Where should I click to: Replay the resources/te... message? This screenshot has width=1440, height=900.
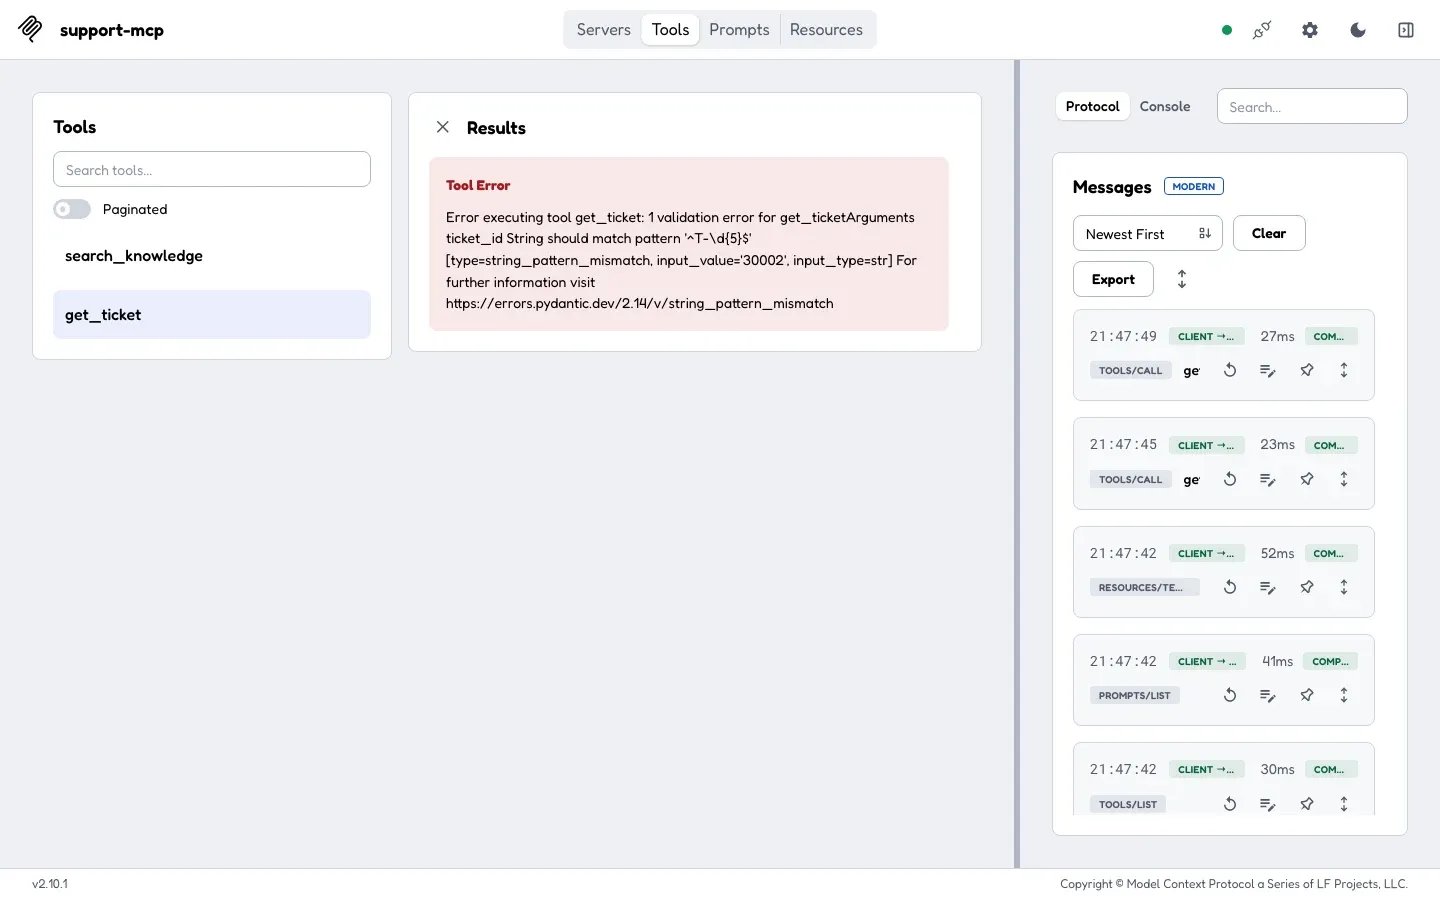pyautogui.click(x=1230, y=587)
